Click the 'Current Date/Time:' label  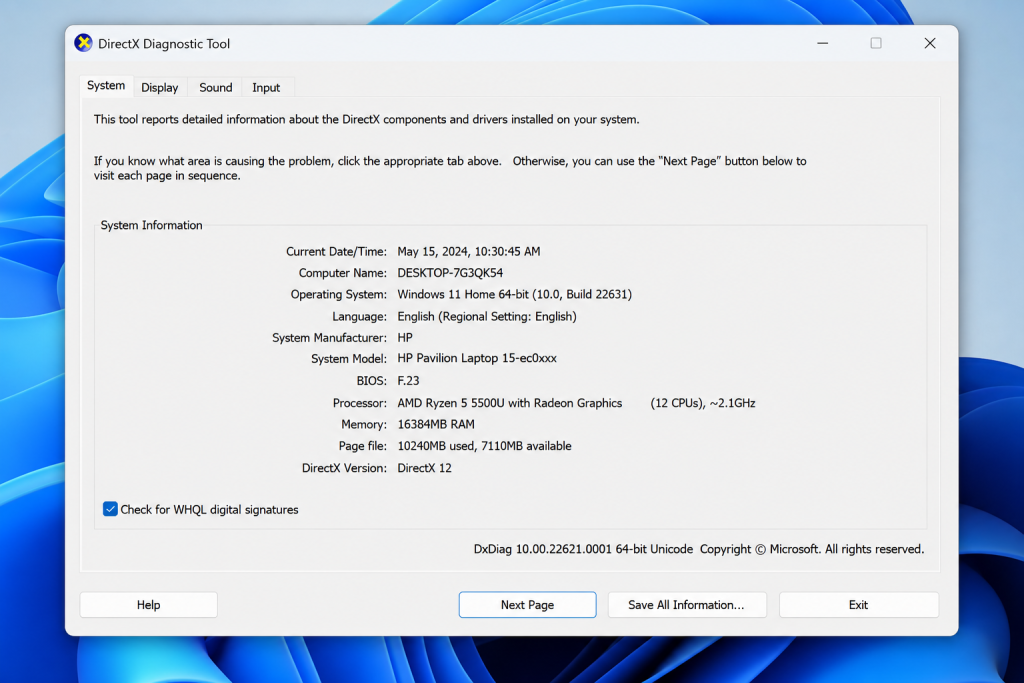(x=336, y=251)
